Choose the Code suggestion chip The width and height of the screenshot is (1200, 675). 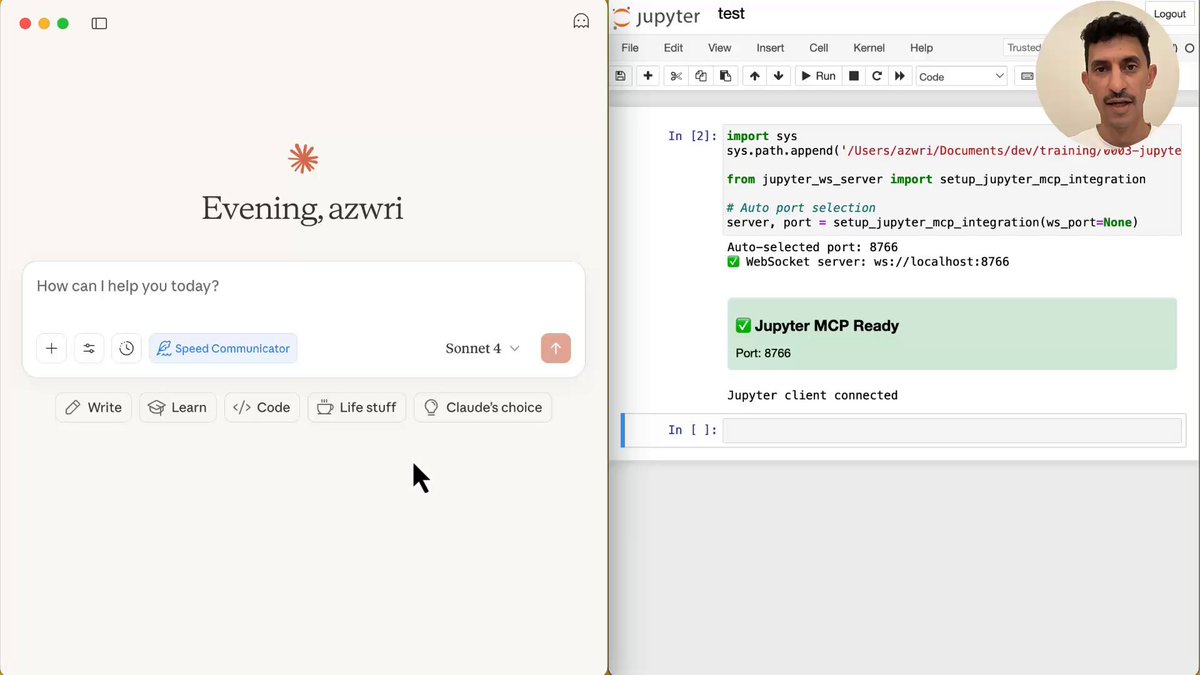tap(262, 407)
